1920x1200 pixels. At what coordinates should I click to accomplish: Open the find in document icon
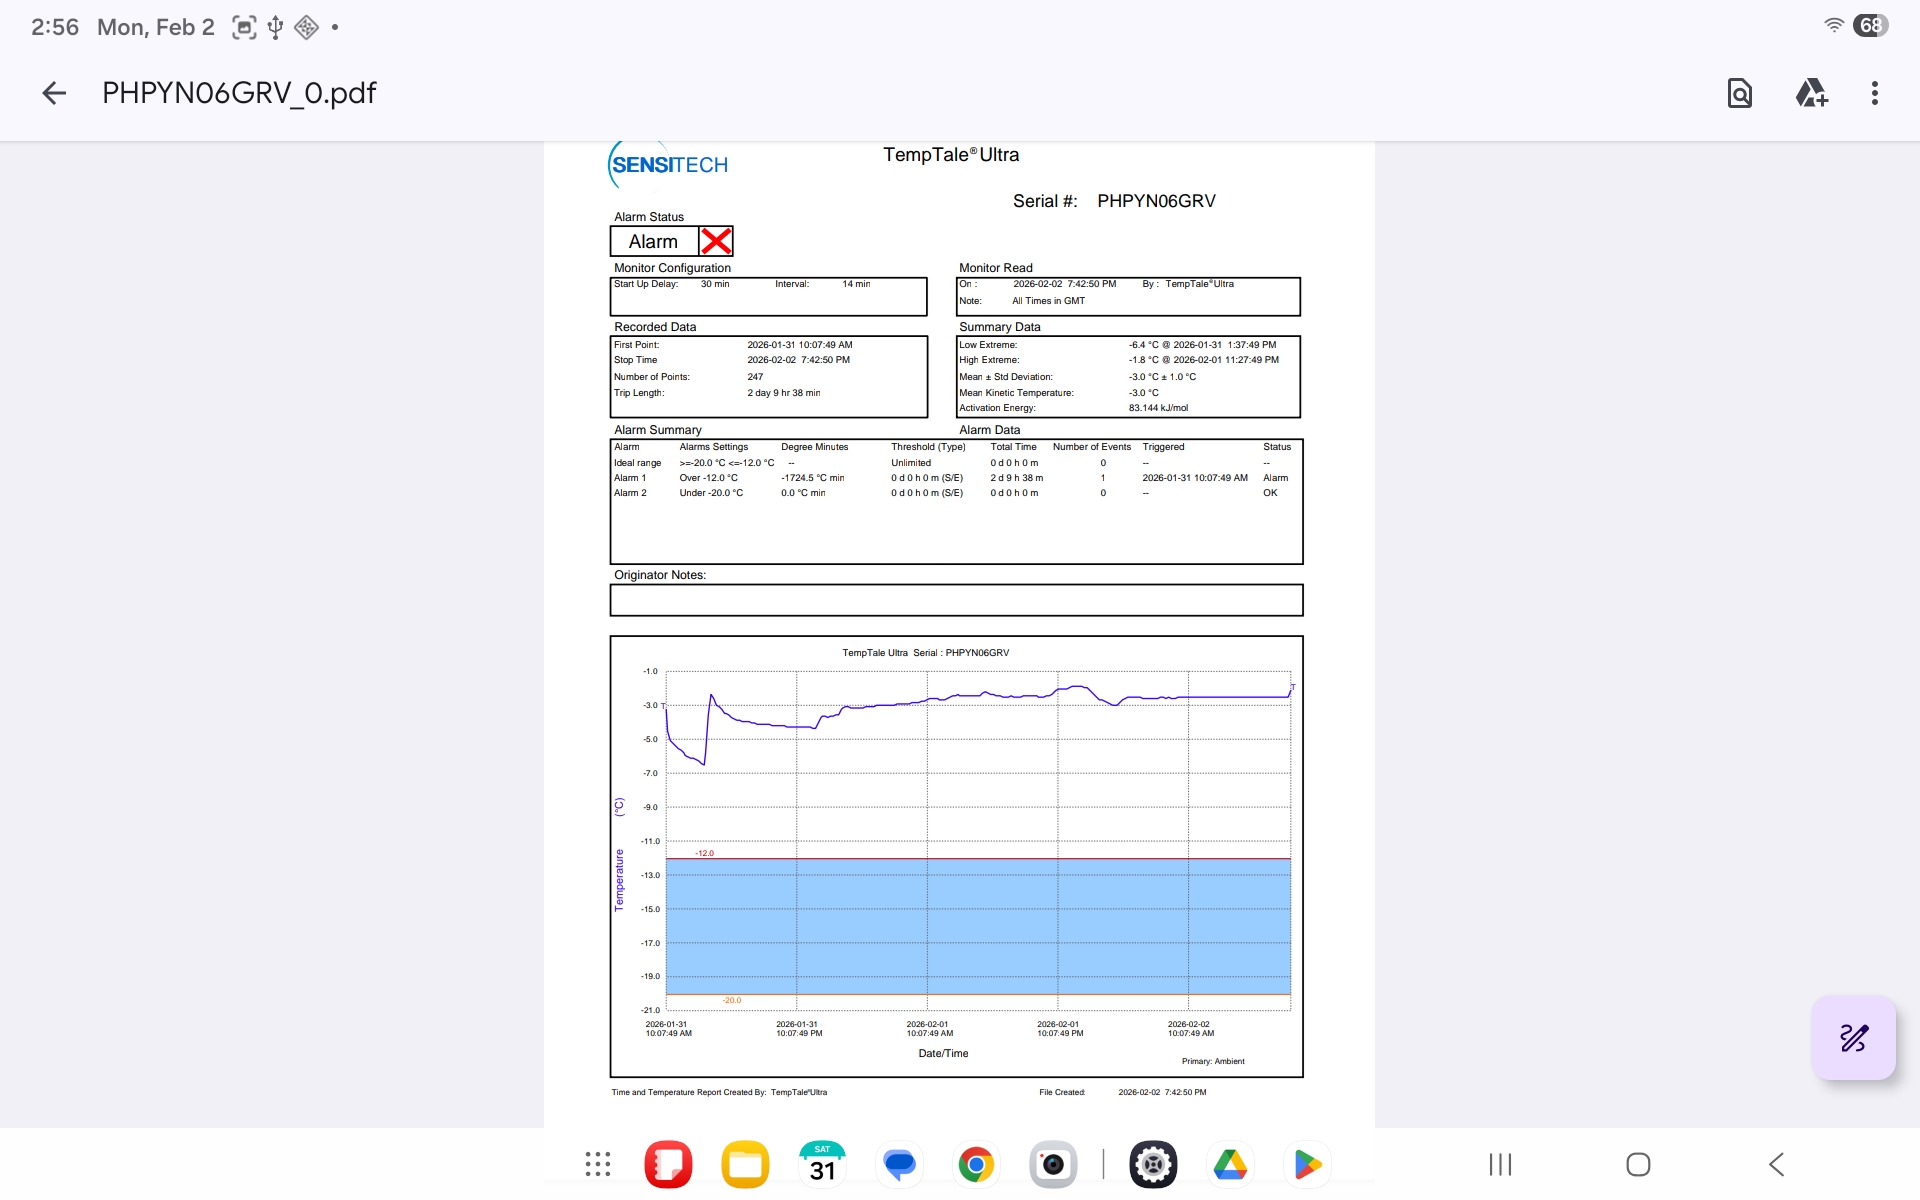[x=1739, y=93]
